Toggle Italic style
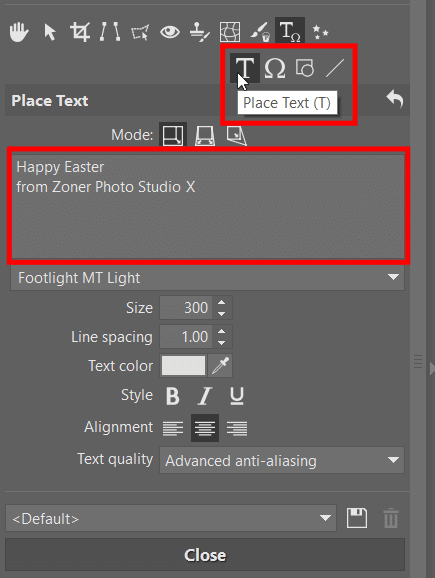This screenshot has height=578, width=435. [x=205, y=396]
